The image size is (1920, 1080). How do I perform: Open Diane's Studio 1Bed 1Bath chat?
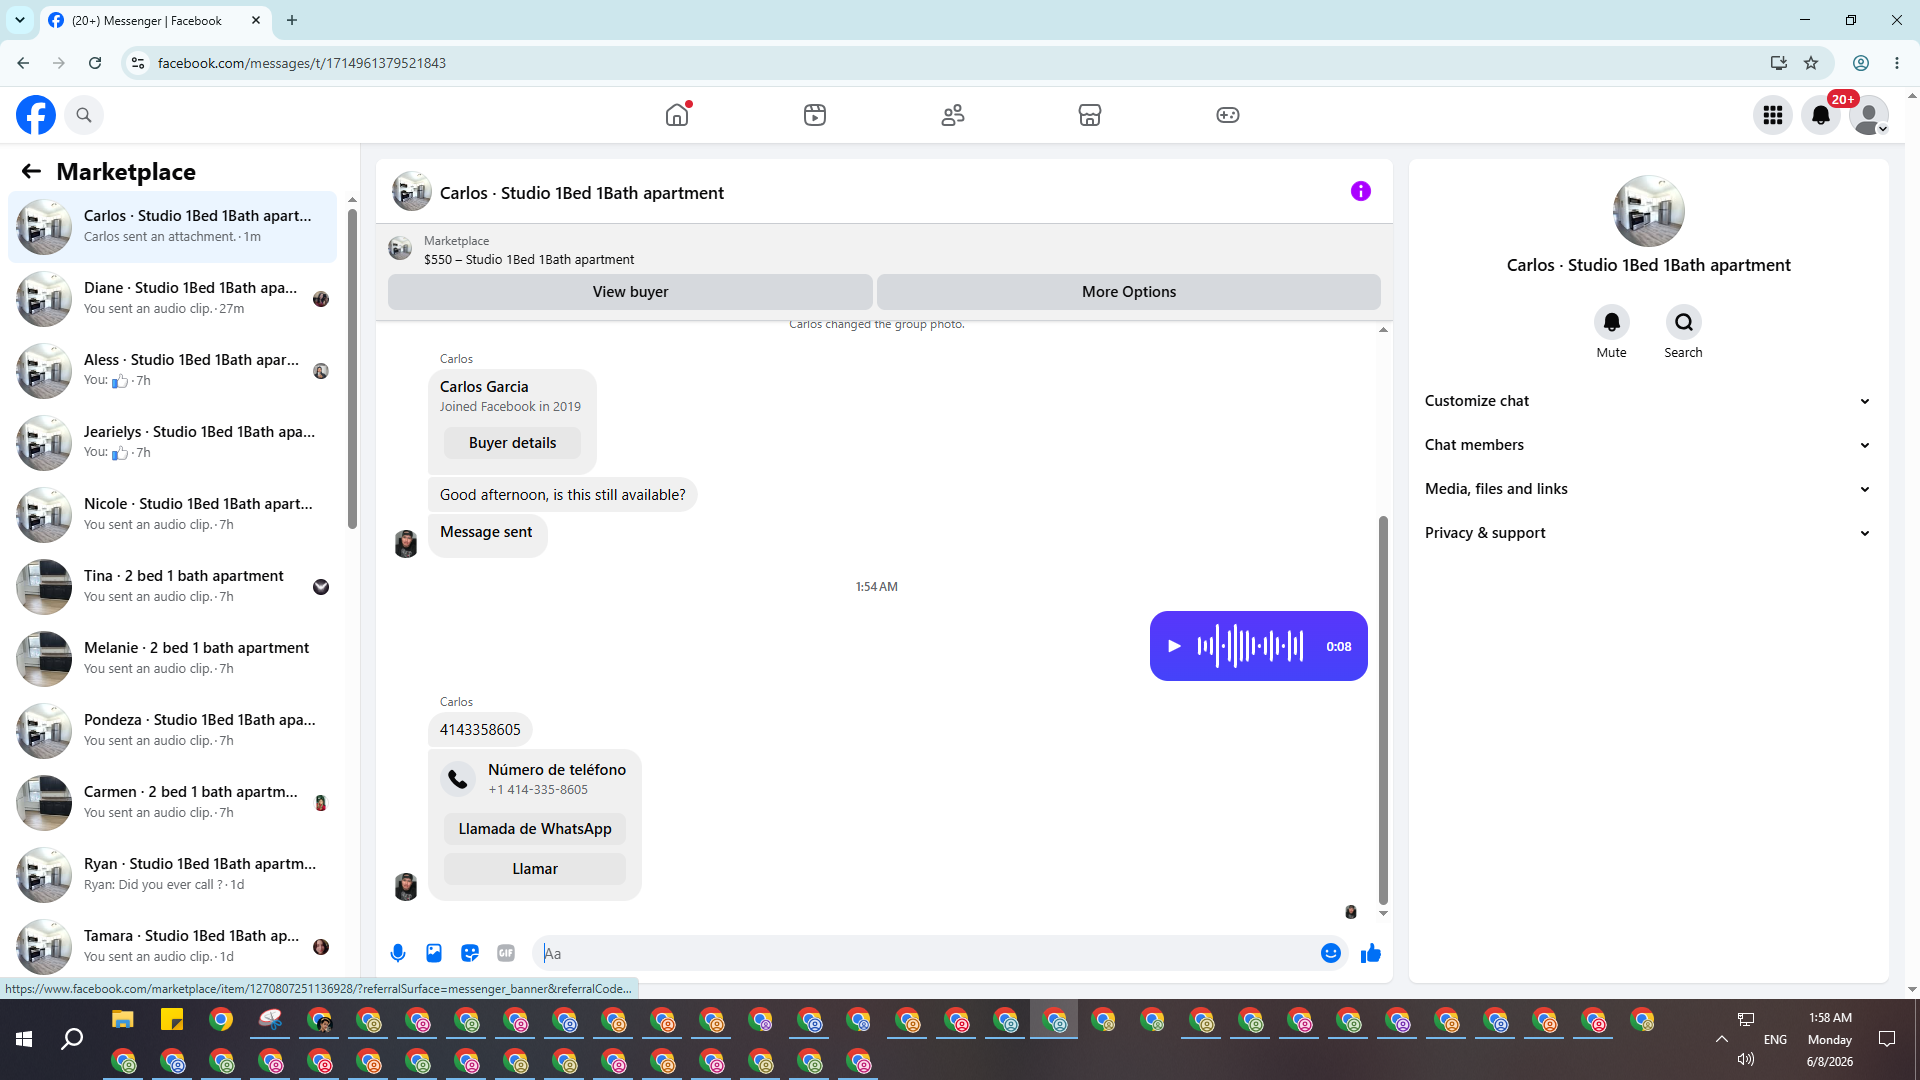click(173, 299)
